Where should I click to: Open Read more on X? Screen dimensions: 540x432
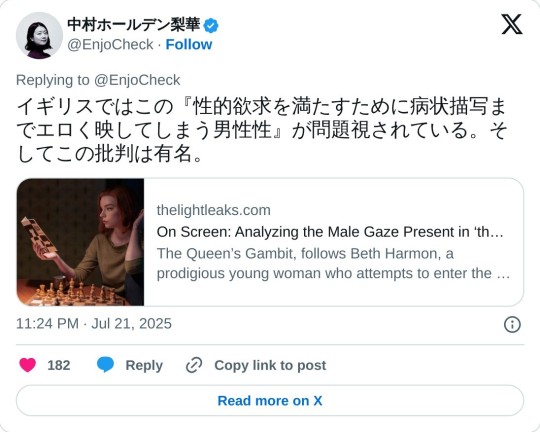tap(270, 401)
